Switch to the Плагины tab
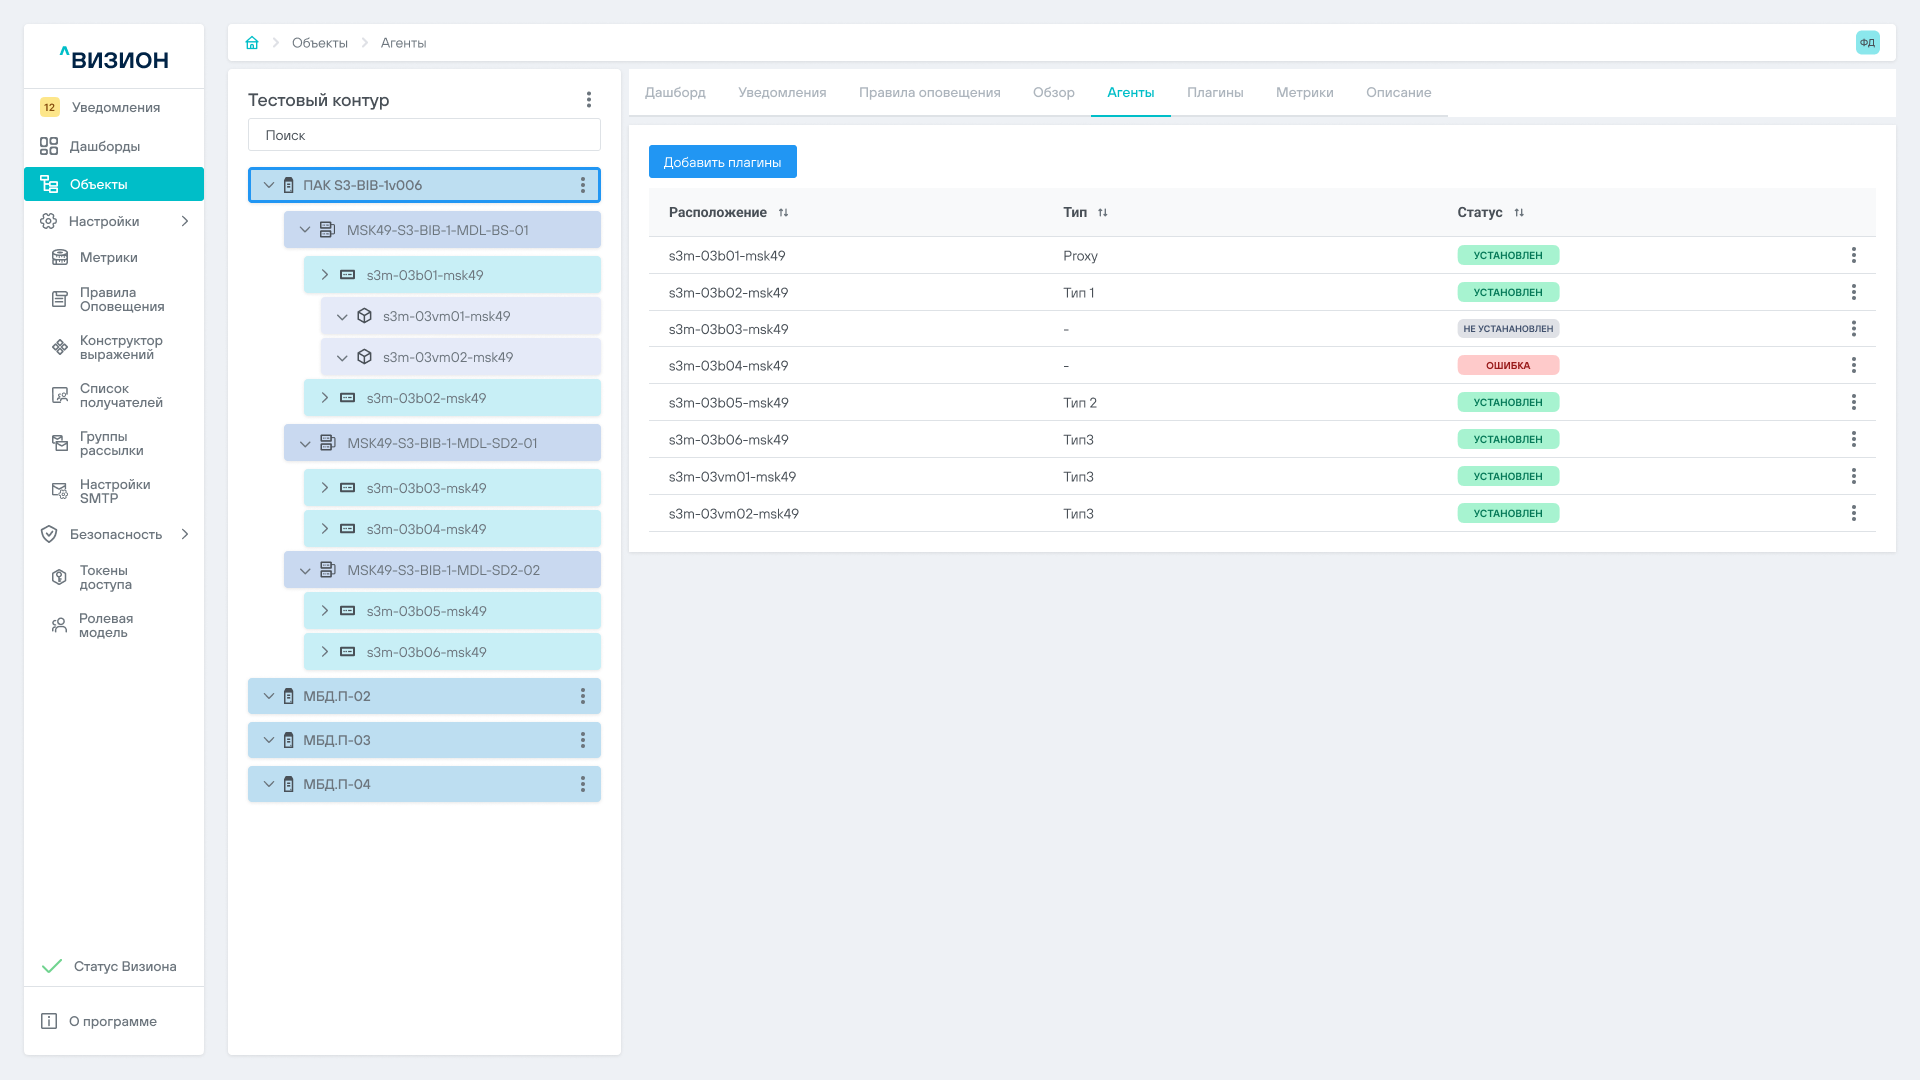The height and width of the screenshot is (1080, 1920). (1215, 92)
